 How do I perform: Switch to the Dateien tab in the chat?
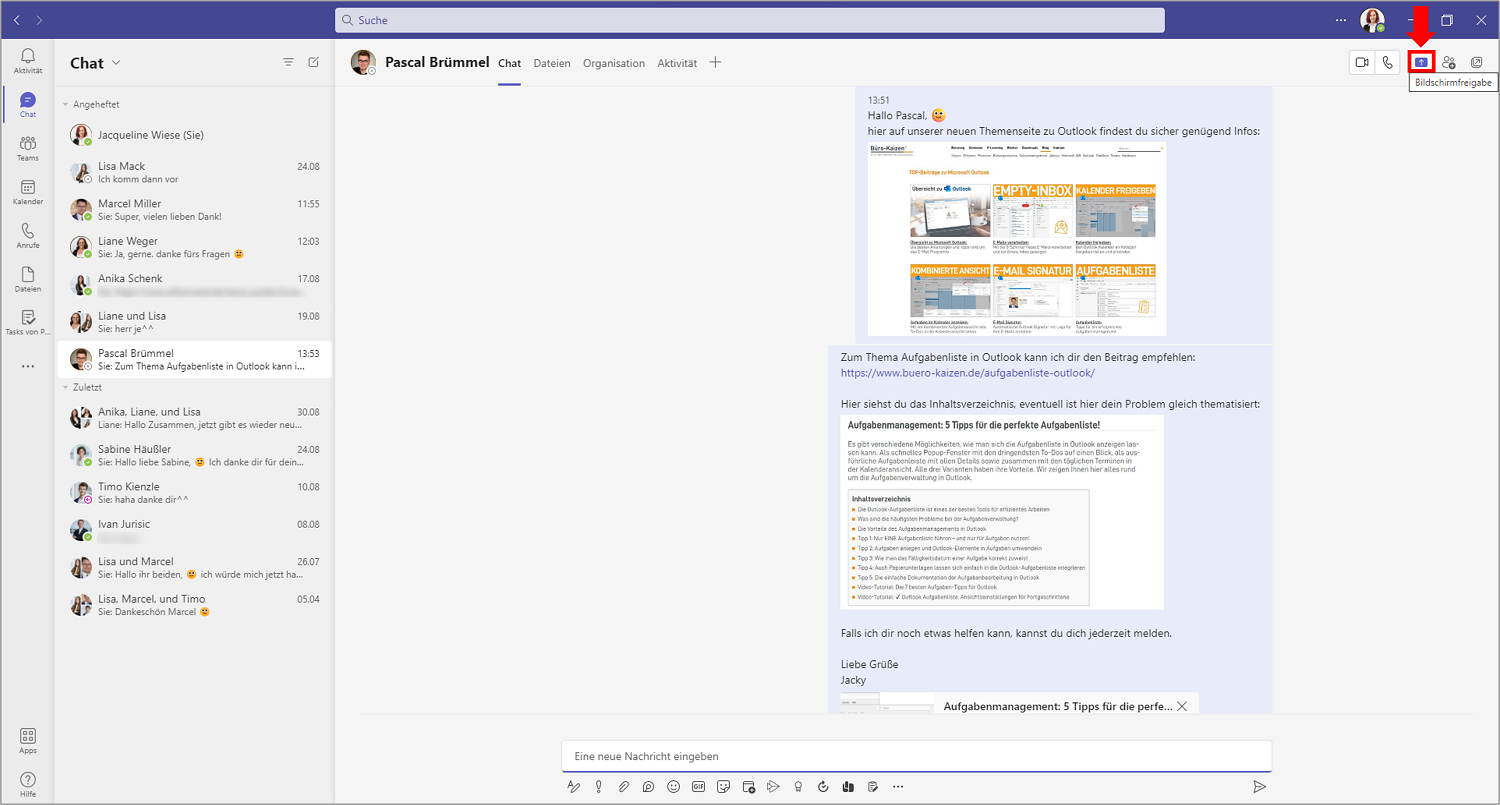tap(552, 63)
